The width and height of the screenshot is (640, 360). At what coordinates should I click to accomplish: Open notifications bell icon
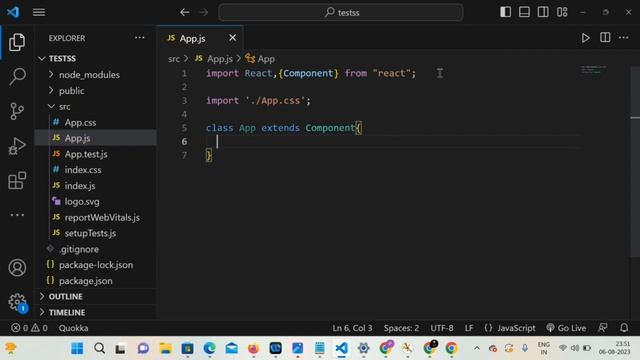coord(624,328)
